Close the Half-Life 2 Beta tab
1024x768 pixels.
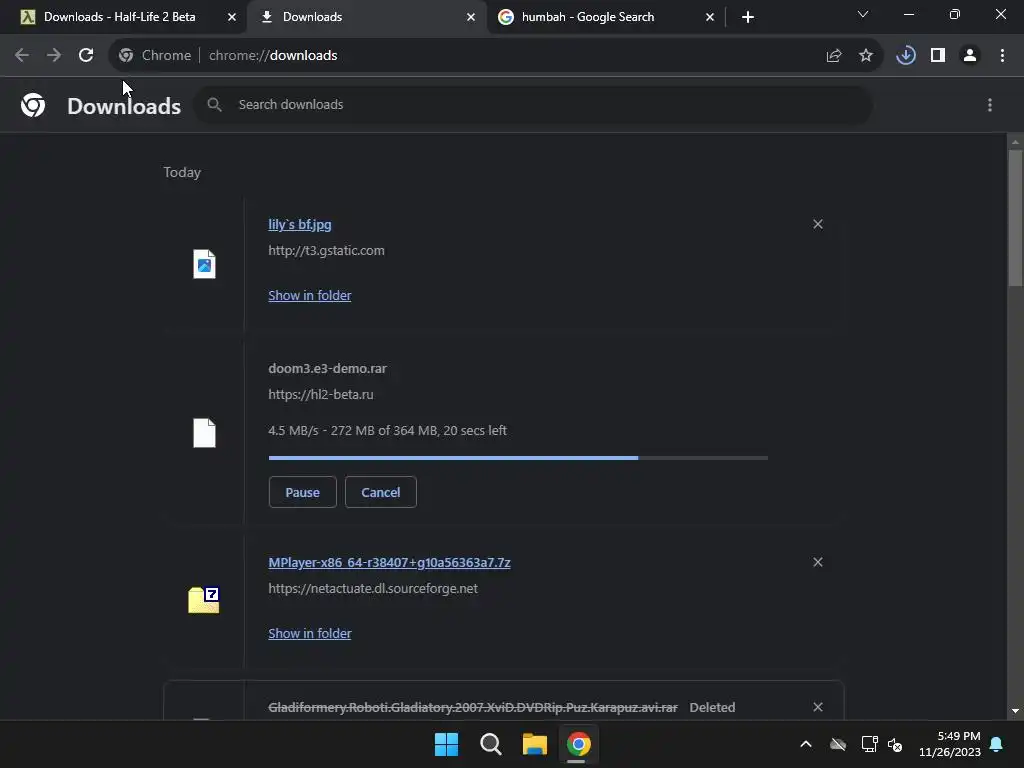232,17
